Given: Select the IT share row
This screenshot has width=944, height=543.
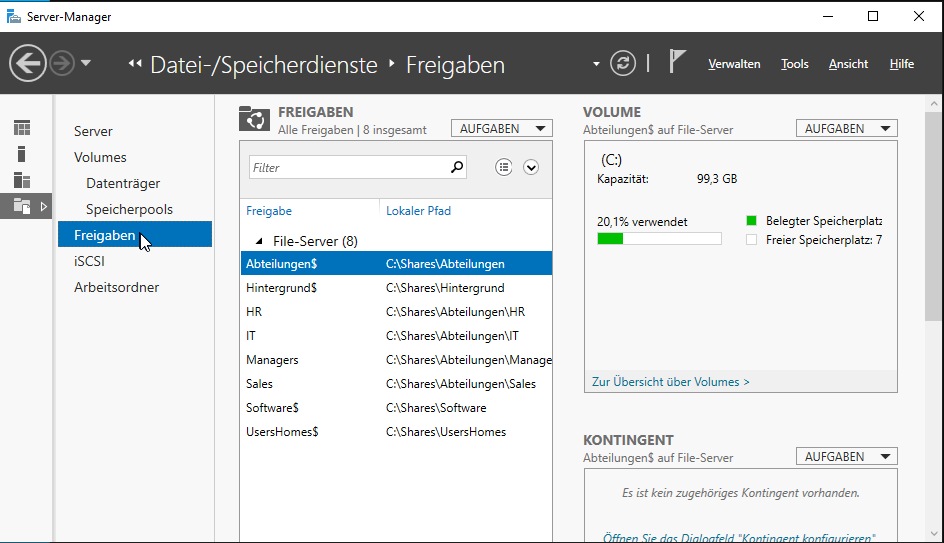Looking at the screenshot, I should coord(396,336).
